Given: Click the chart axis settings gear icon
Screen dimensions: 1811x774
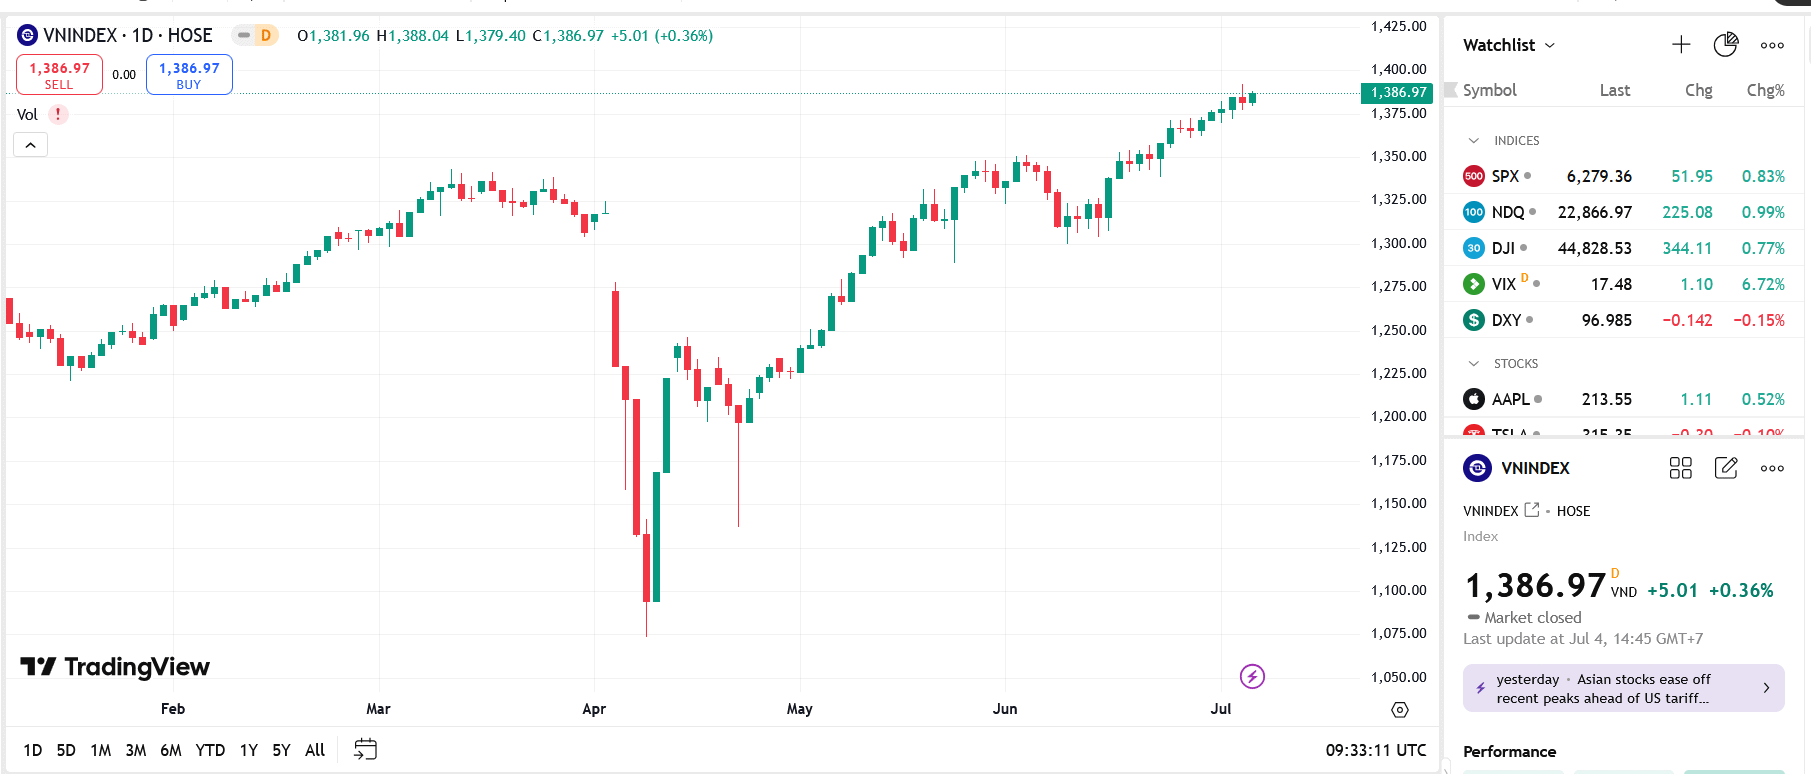Looking at the screenshot, I should [1400, 710].
